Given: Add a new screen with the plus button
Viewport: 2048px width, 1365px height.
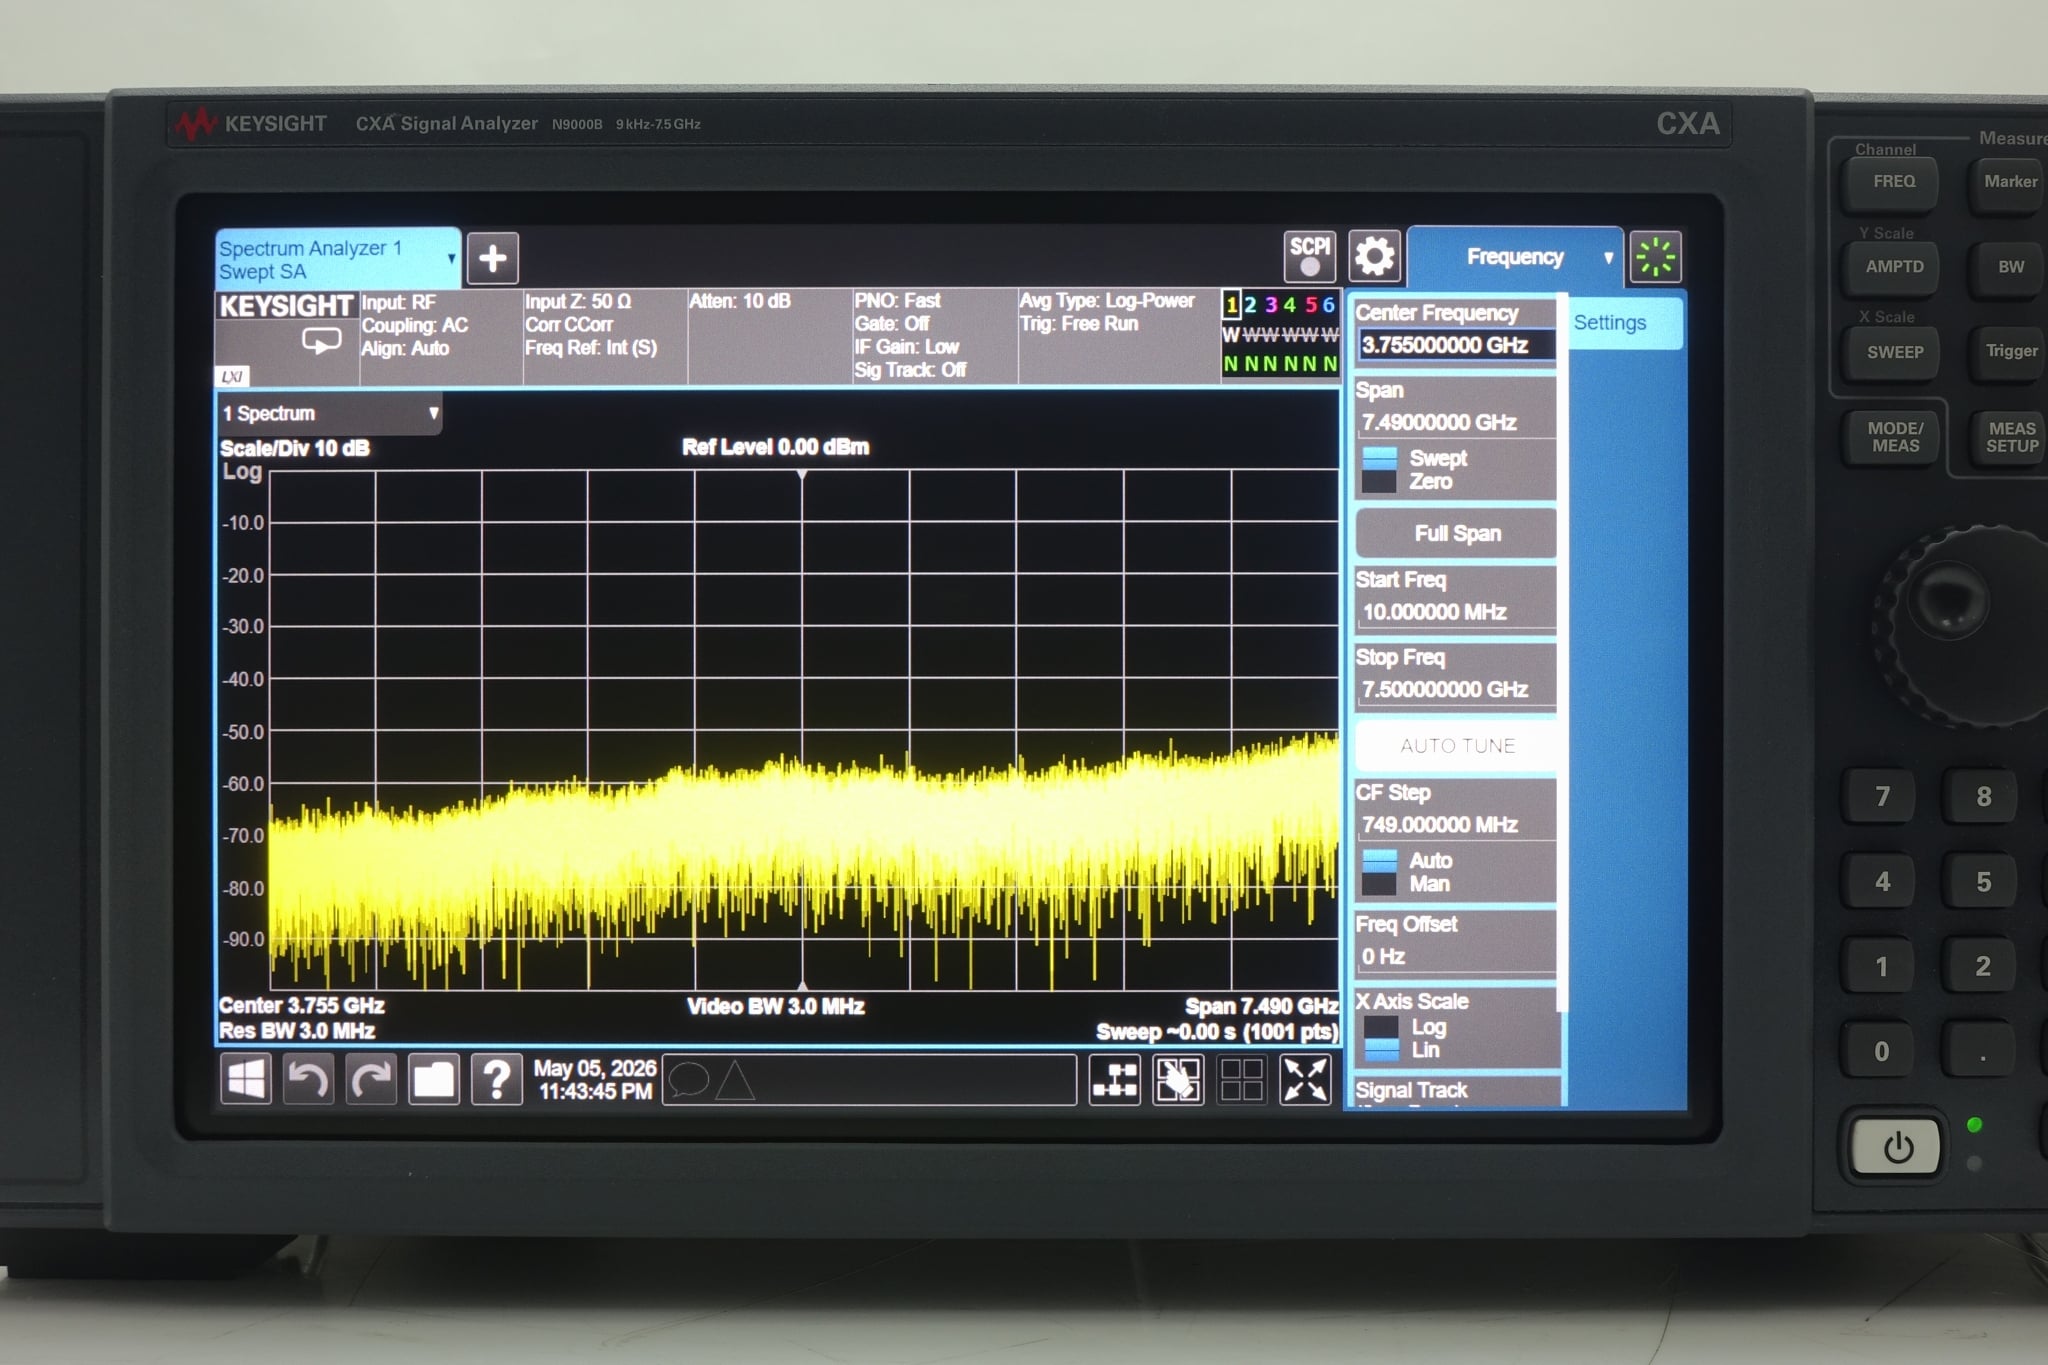Looking at the screenshot, I should 492,259.
